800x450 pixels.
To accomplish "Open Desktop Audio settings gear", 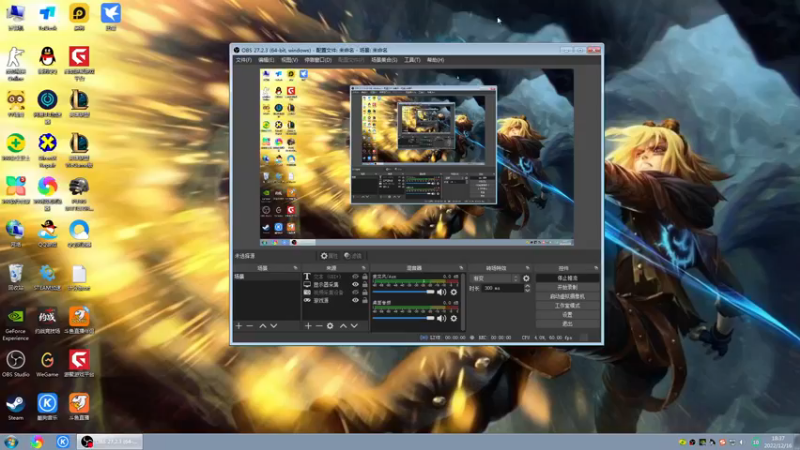I will (x=454, y=318).
